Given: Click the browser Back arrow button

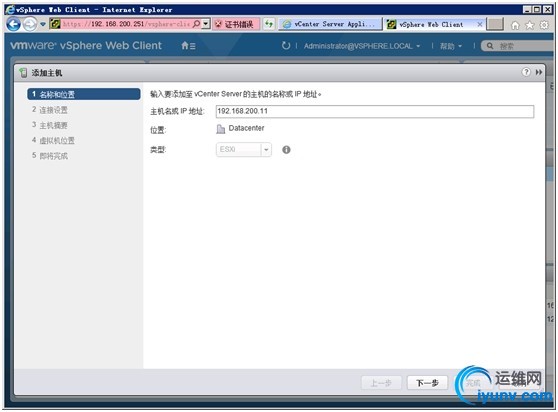Looking at the screenshot, I should (14, 24).
